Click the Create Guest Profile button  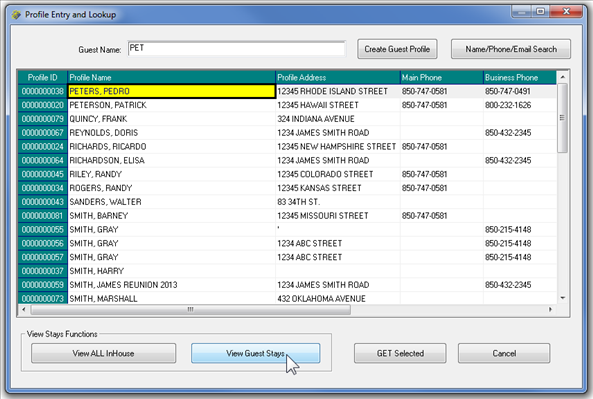397,49
